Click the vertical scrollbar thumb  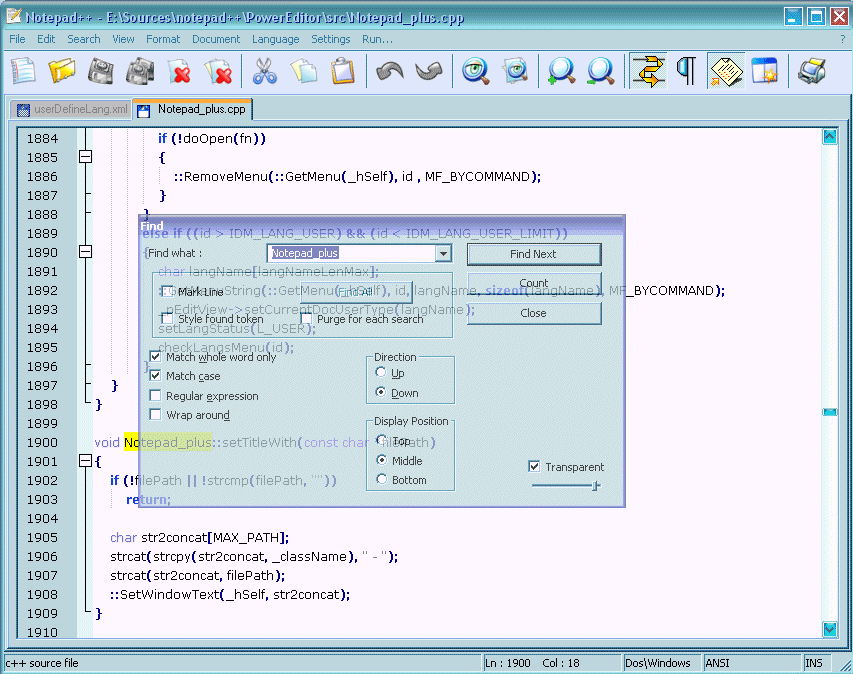tap(830, 412)
